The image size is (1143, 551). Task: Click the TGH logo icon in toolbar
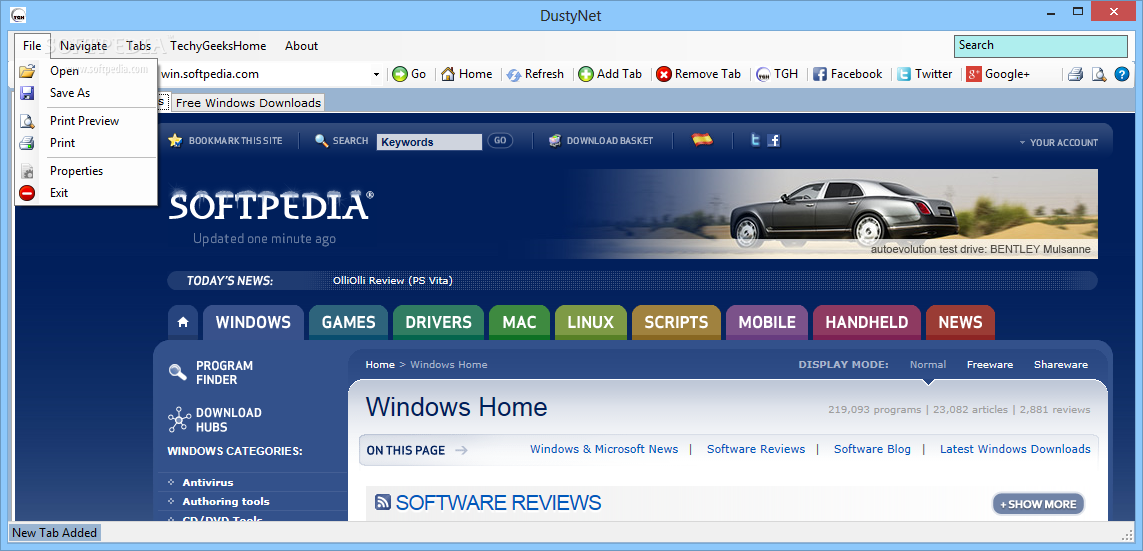click(763, 74)
